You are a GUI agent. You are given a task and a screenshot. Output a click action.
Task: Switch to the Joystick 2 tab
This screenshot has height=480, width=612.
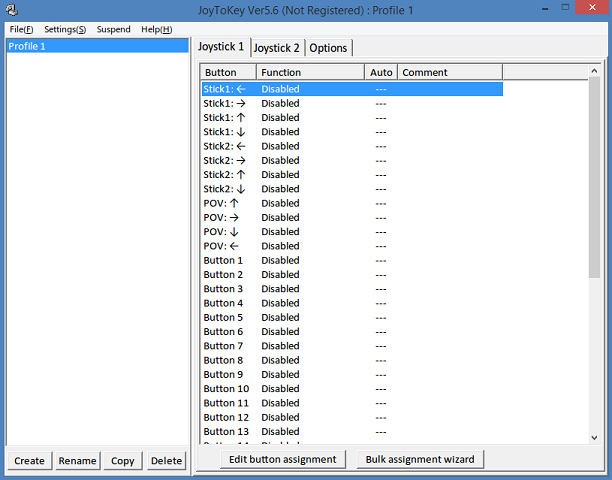pos(276,48)
